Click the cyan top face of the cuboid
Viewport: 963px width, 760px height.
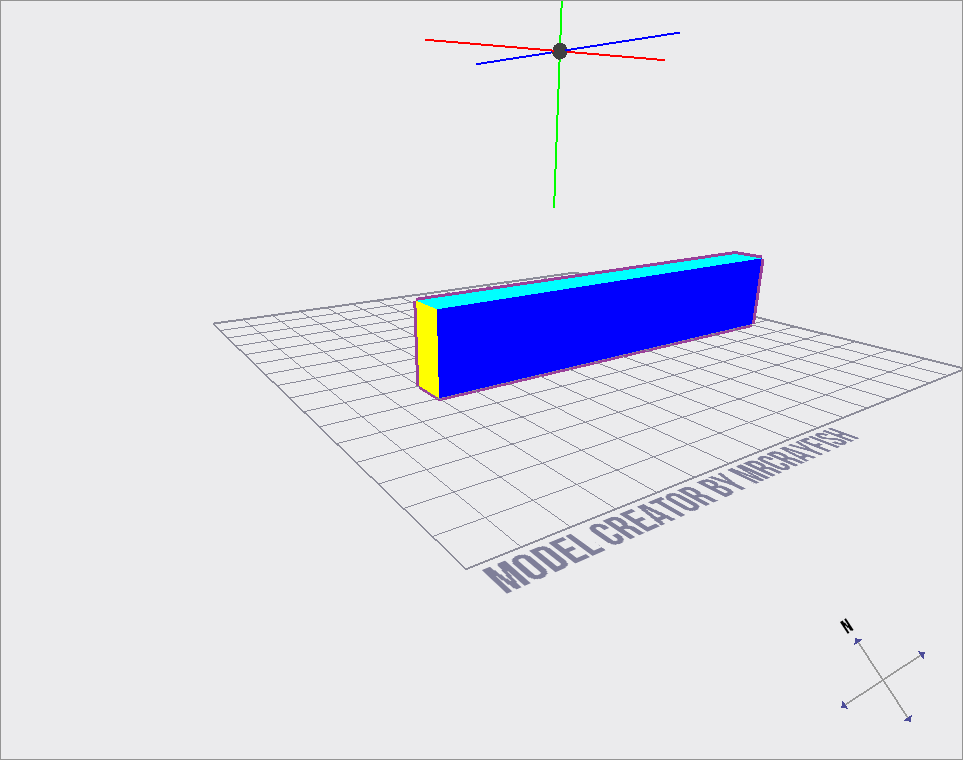click(x=588, y=281)
